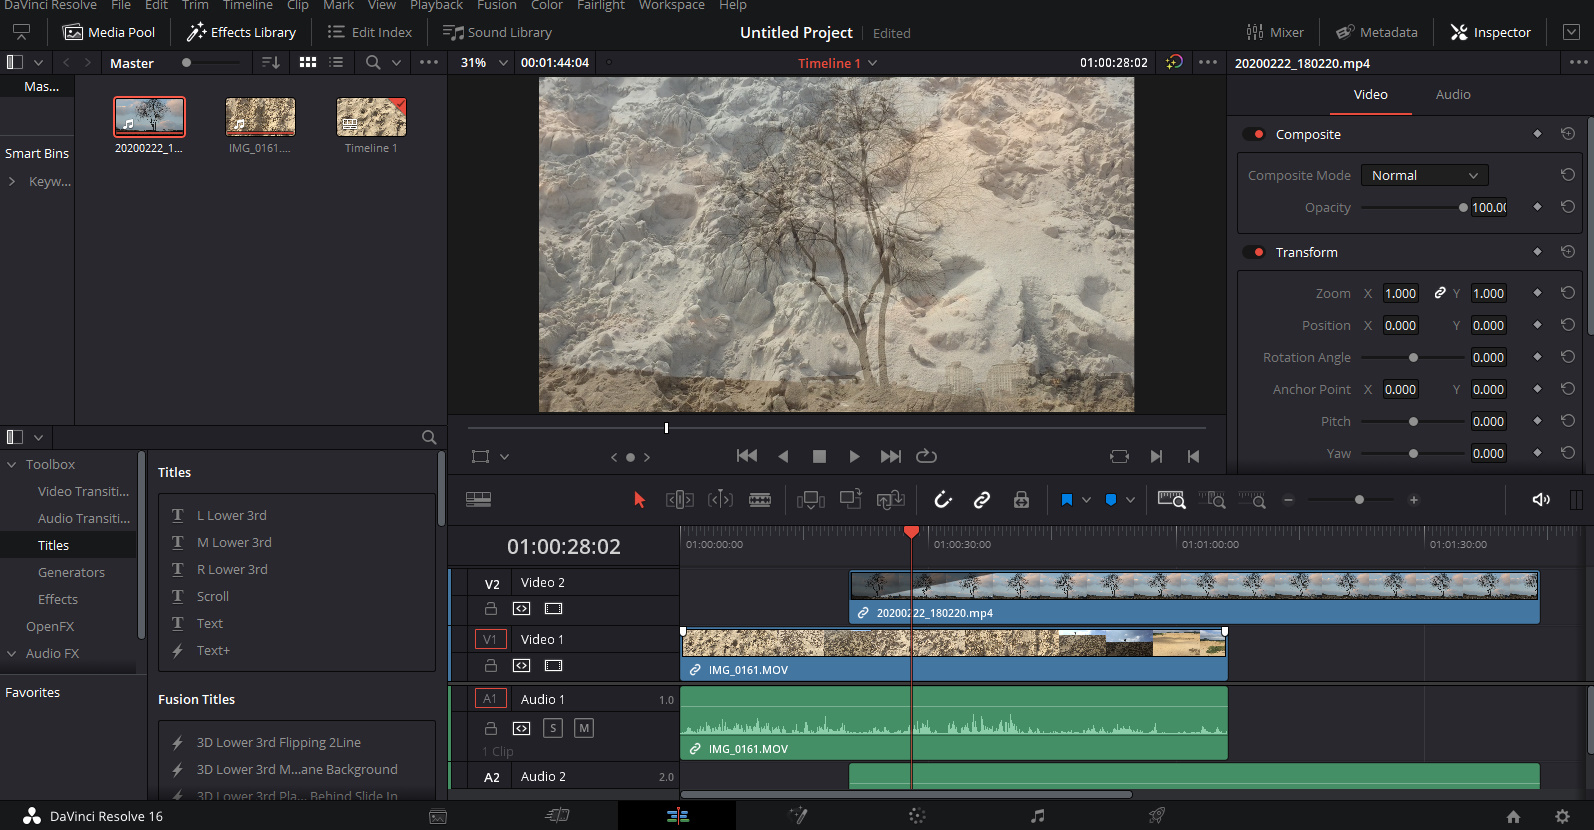Solo the Audio 1 track
This screenshot has height=830, width=1594.
(553, 728)
